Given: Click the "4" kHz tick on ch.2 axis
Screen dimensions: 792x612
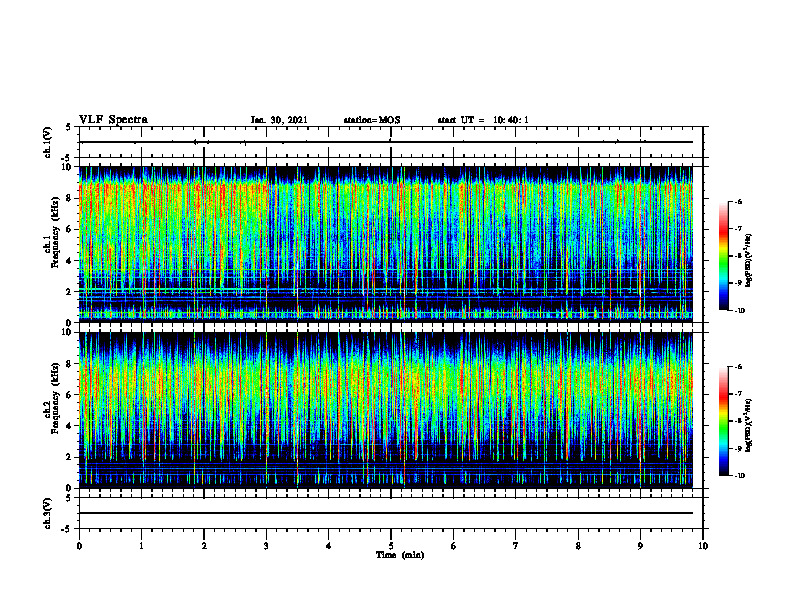Looking at the screenshot, I should pyautogui.click(x=69, y=426).
